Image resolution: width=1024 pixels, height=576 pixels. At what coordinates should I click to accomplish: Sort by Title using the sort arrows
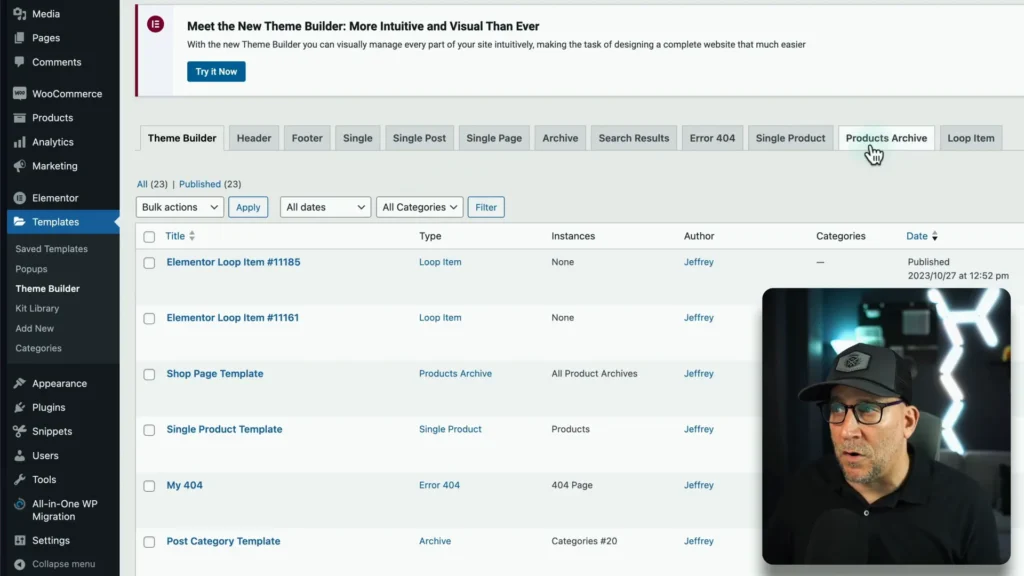pyautogui.click(x=192, y=236)
